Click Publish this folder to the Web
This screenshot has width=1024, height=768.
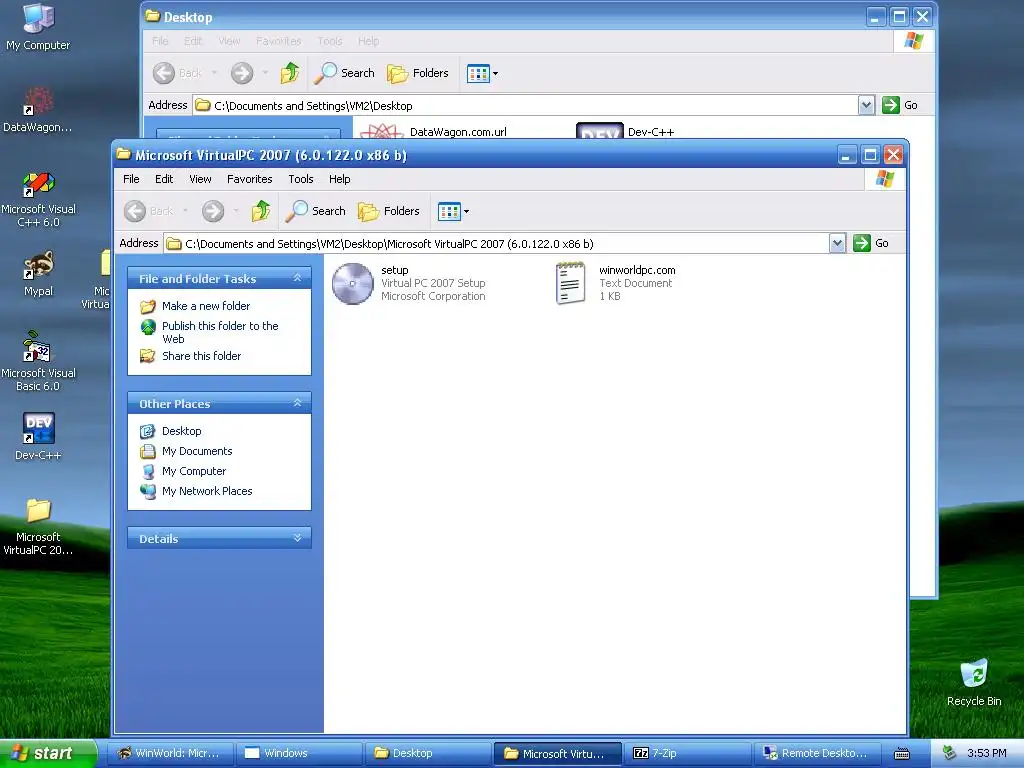[220, 332]
